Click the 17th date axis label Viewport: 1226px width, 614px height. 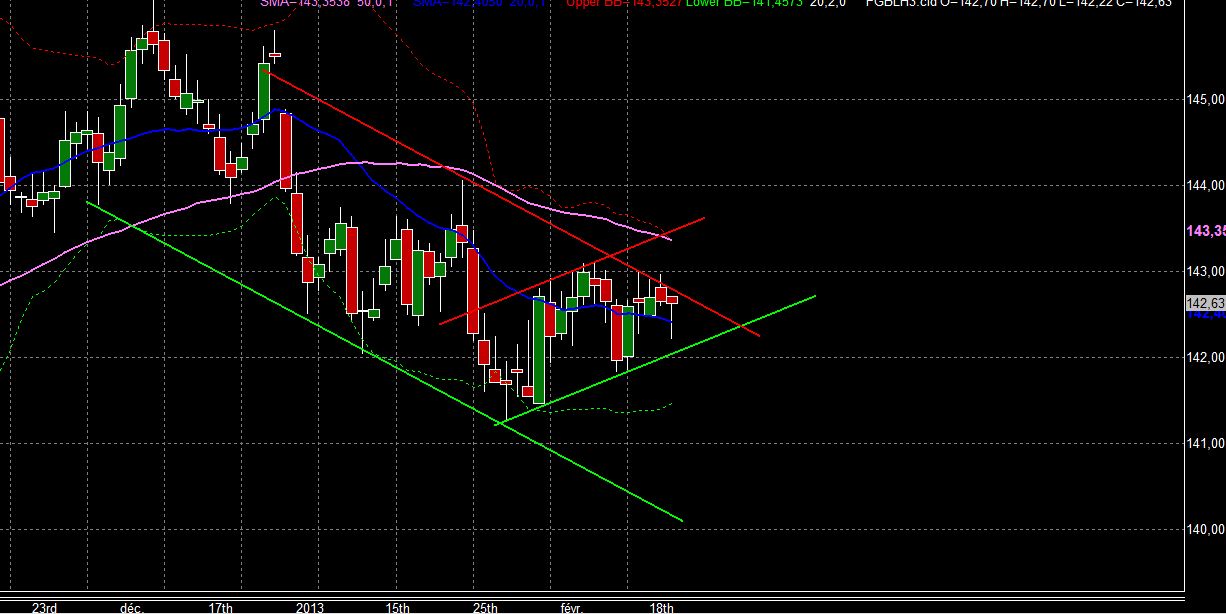[x=221, y=607]
